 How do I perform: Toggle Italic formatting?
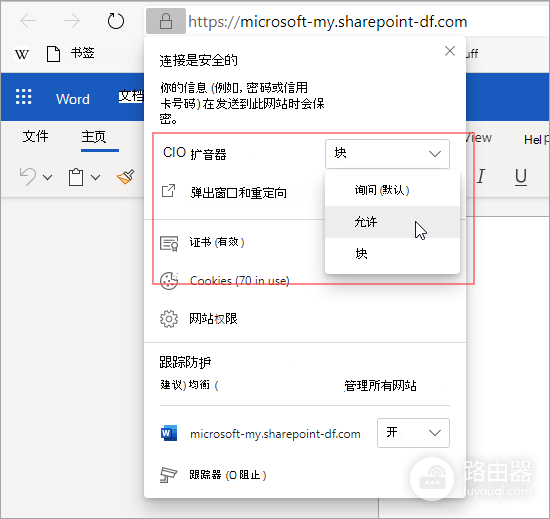[x=481, y=176]
